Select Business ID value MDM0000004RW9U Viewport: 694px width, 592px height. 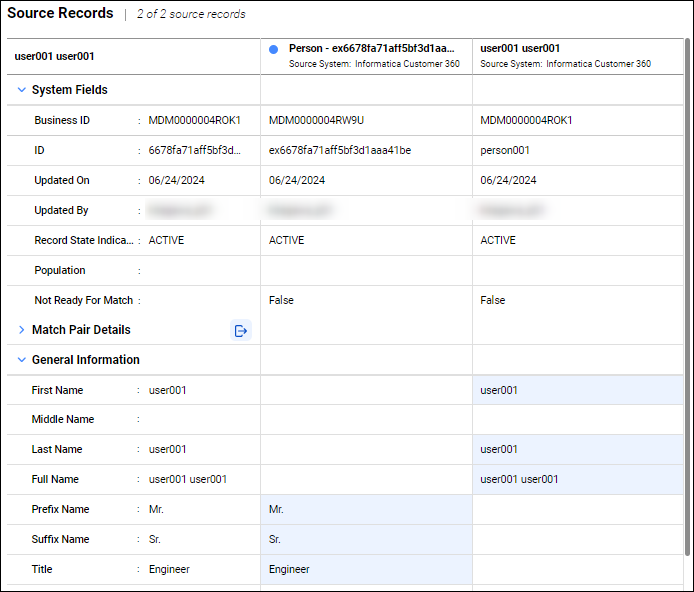(x=316, y=120)
